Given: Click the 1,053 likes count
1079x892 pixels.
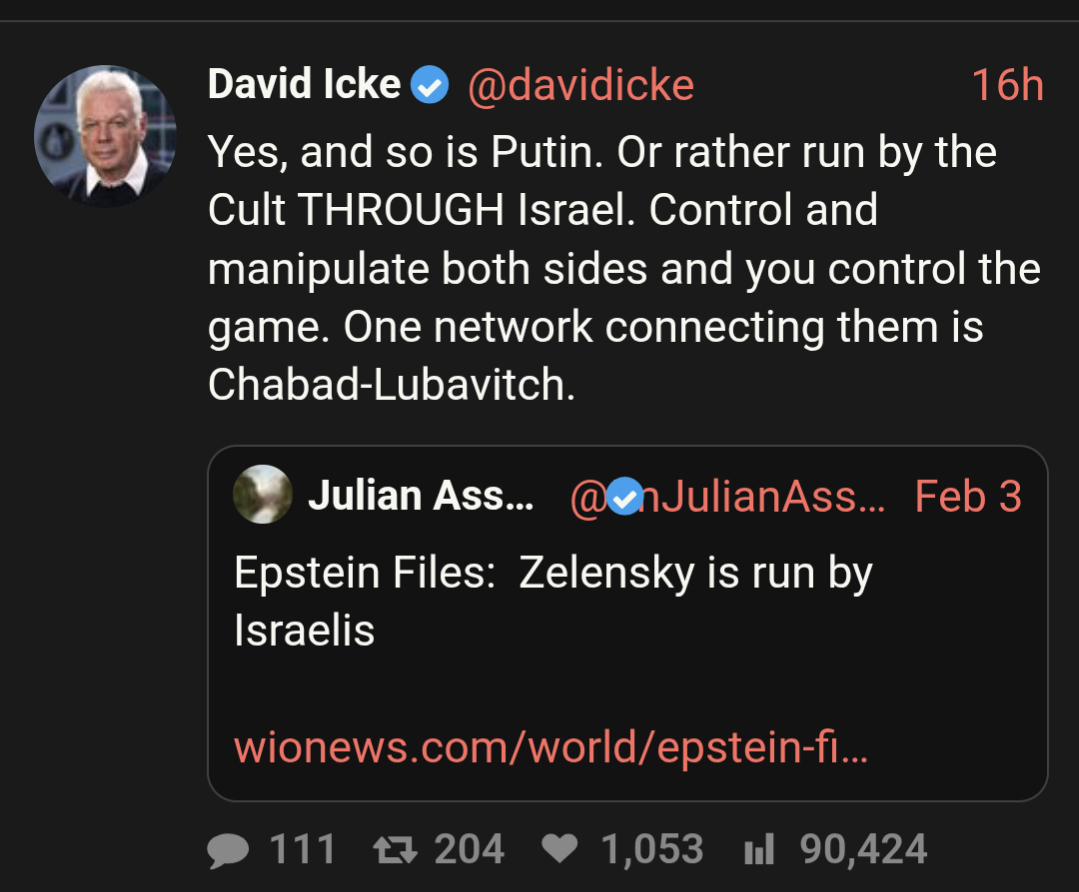Looking at the screenshot, I should point(652,851).
